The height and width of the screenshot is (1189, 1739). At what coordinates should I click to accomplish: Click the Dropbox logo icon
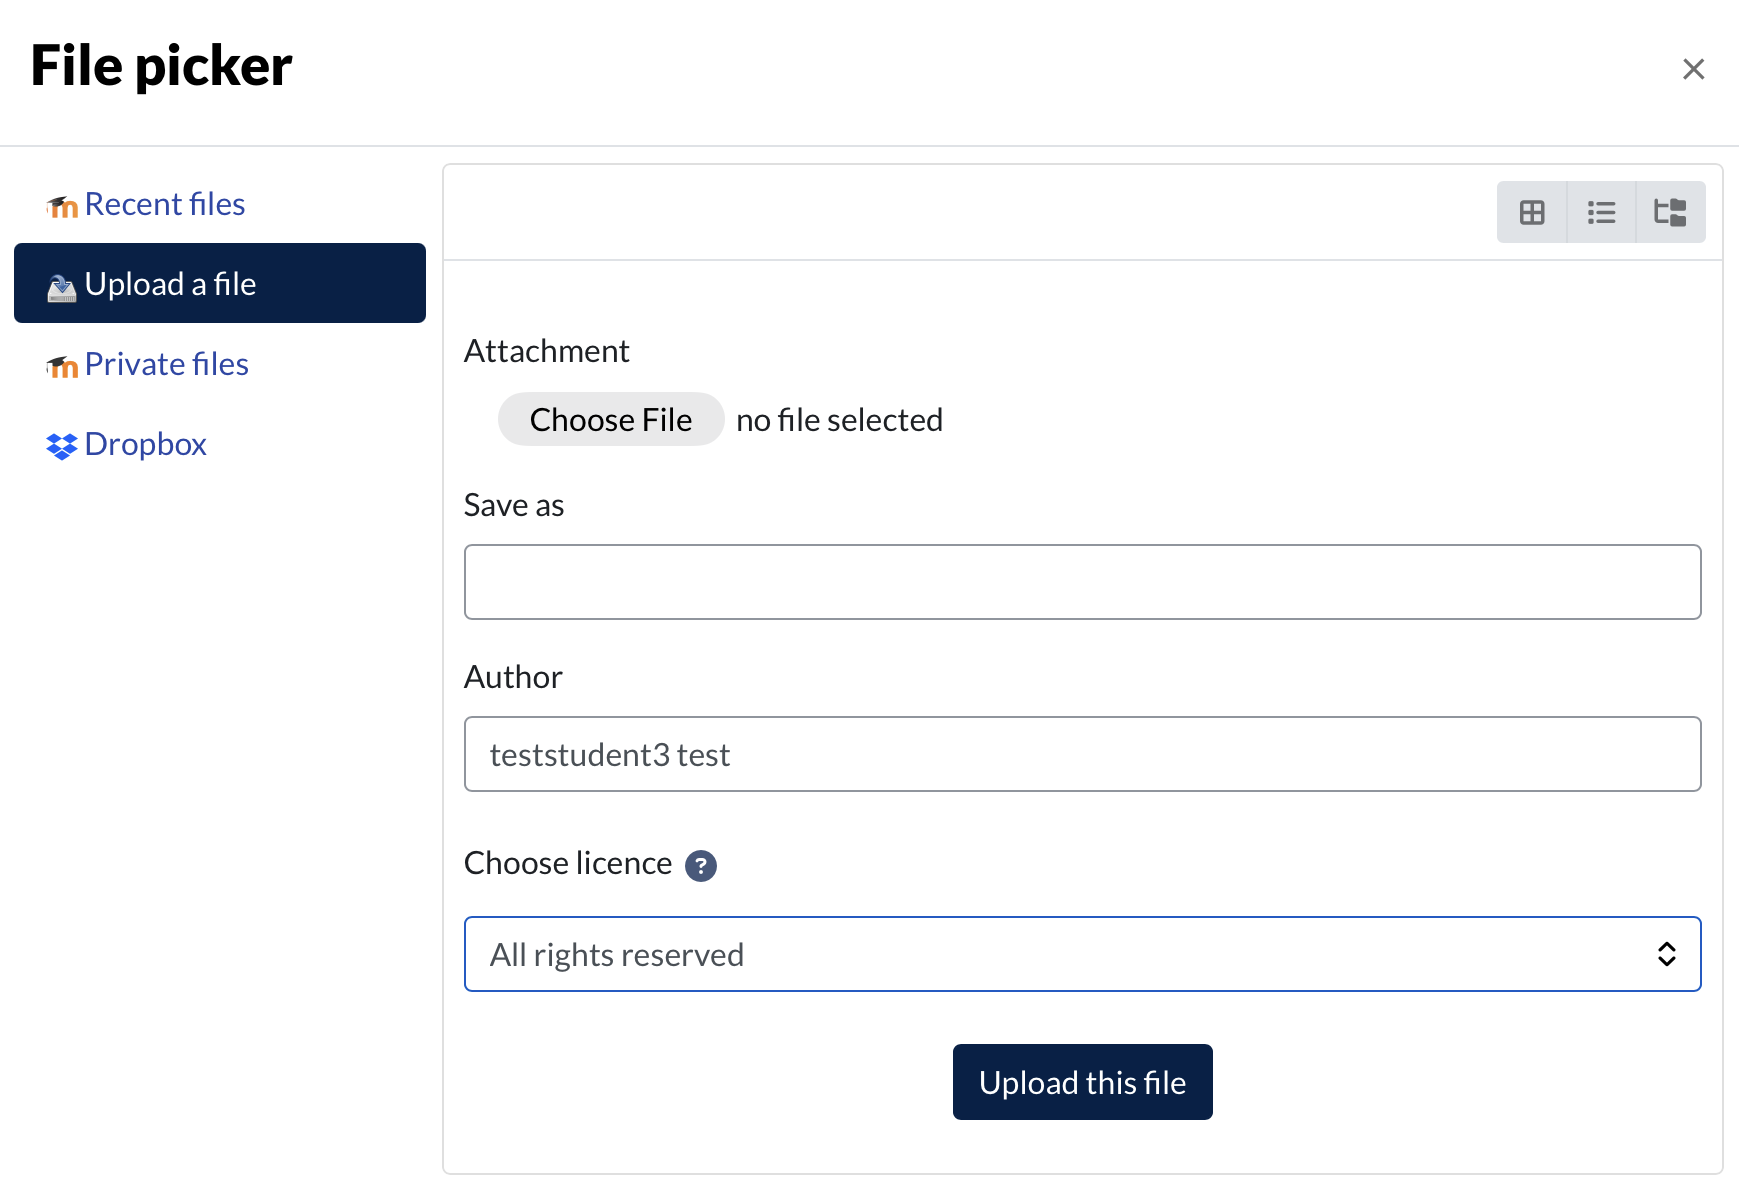pyautogui.click(x=61, y=446)
